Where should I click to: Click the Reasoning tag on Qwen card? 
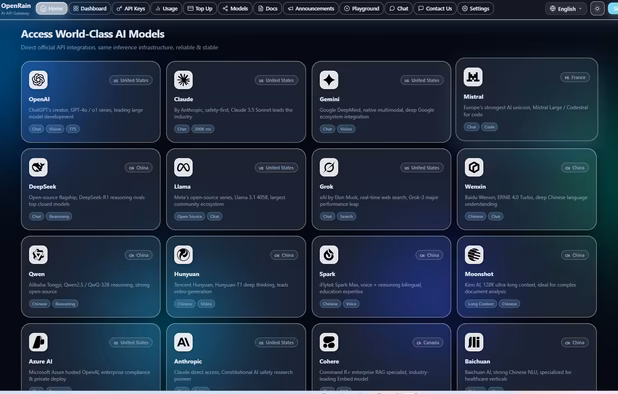coord(65,304)
